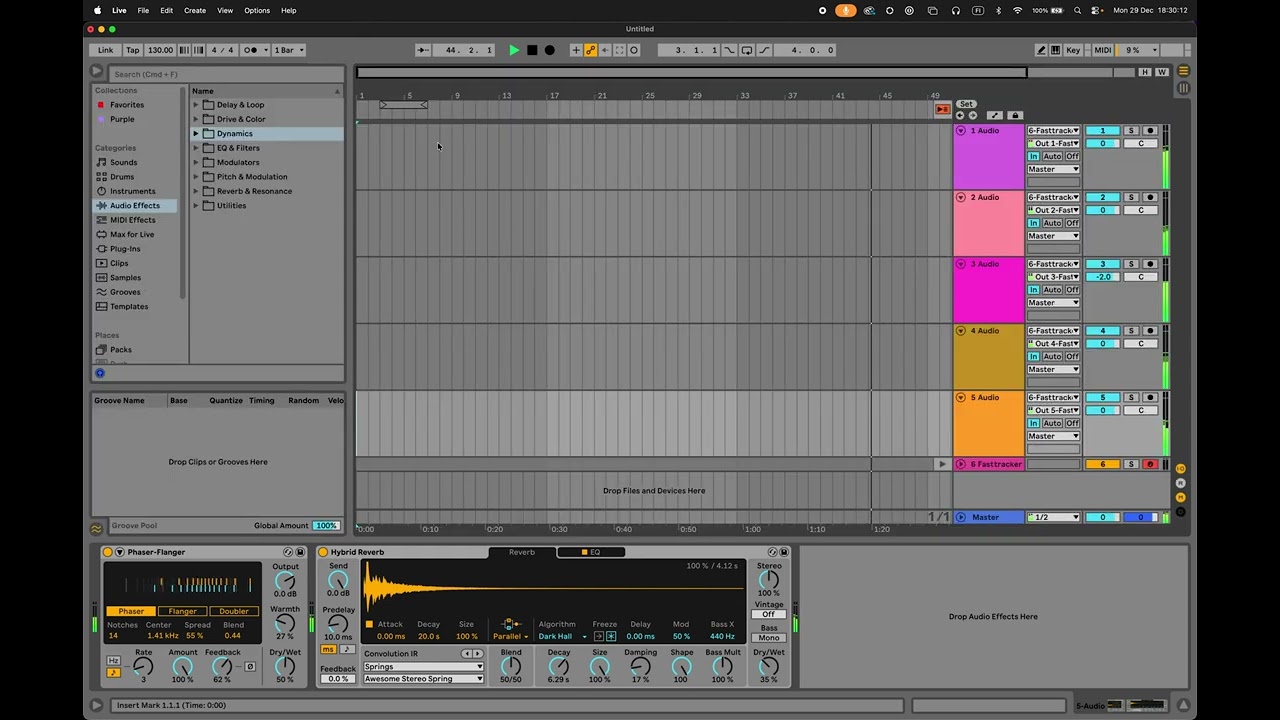This screenshot has height=720, width=1280.
Task: Toggle the Loop switch in transport
Action: pos(747,50)
